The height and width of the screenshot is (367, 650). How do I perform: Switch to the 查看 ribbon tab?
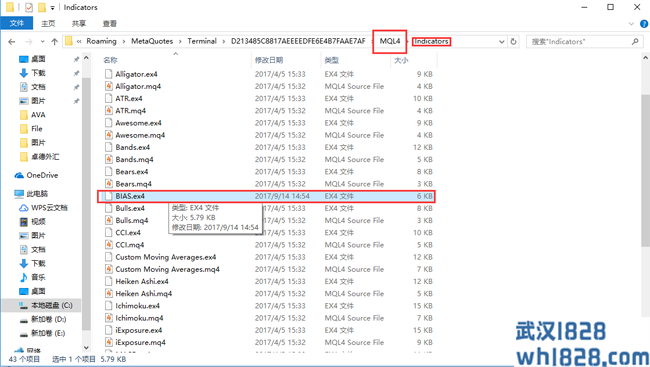click(110, 23)
